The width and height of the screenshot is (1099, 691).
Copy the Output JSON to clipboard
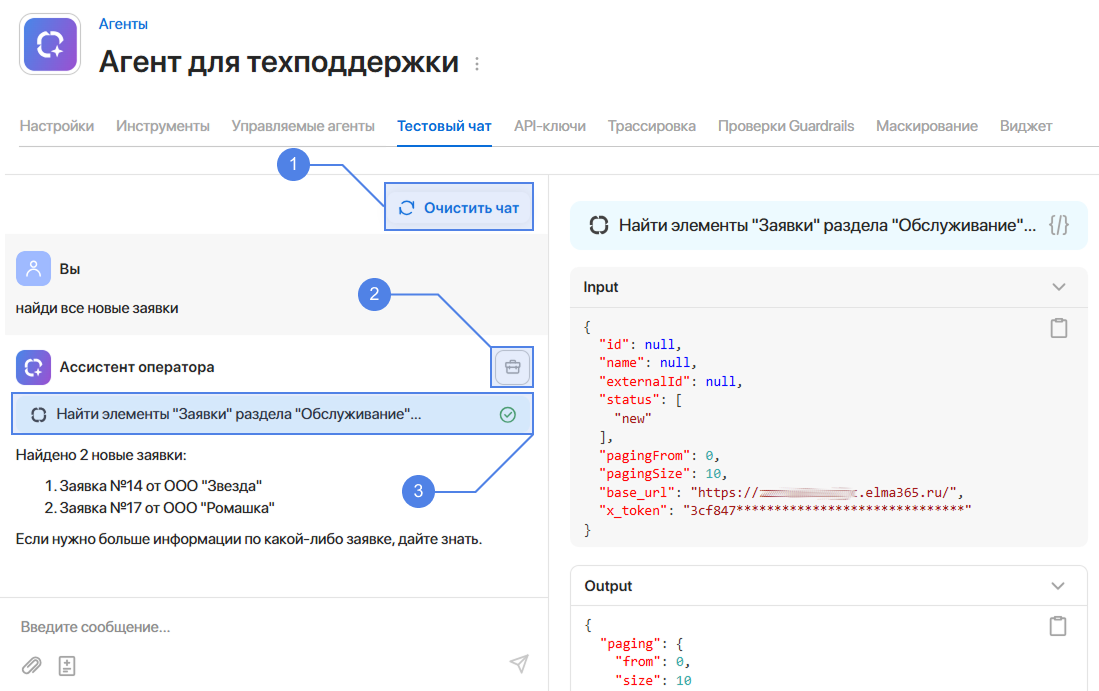[1058, 626]
